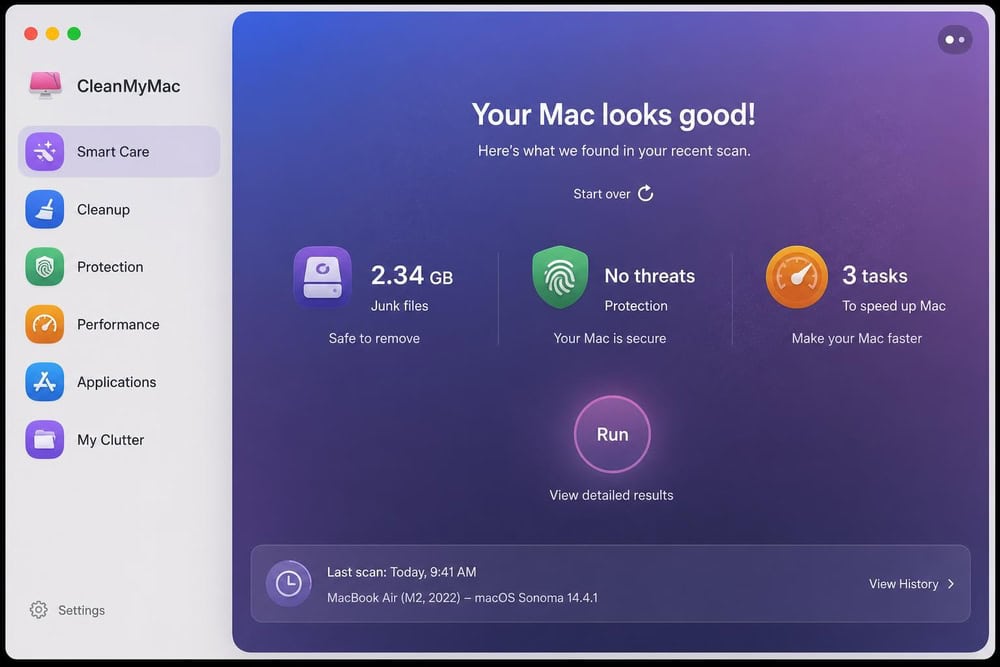This screenshot has width=1000, height=667.
Task: Click the 2.34 GB junk value
Action: pos(412,275)
